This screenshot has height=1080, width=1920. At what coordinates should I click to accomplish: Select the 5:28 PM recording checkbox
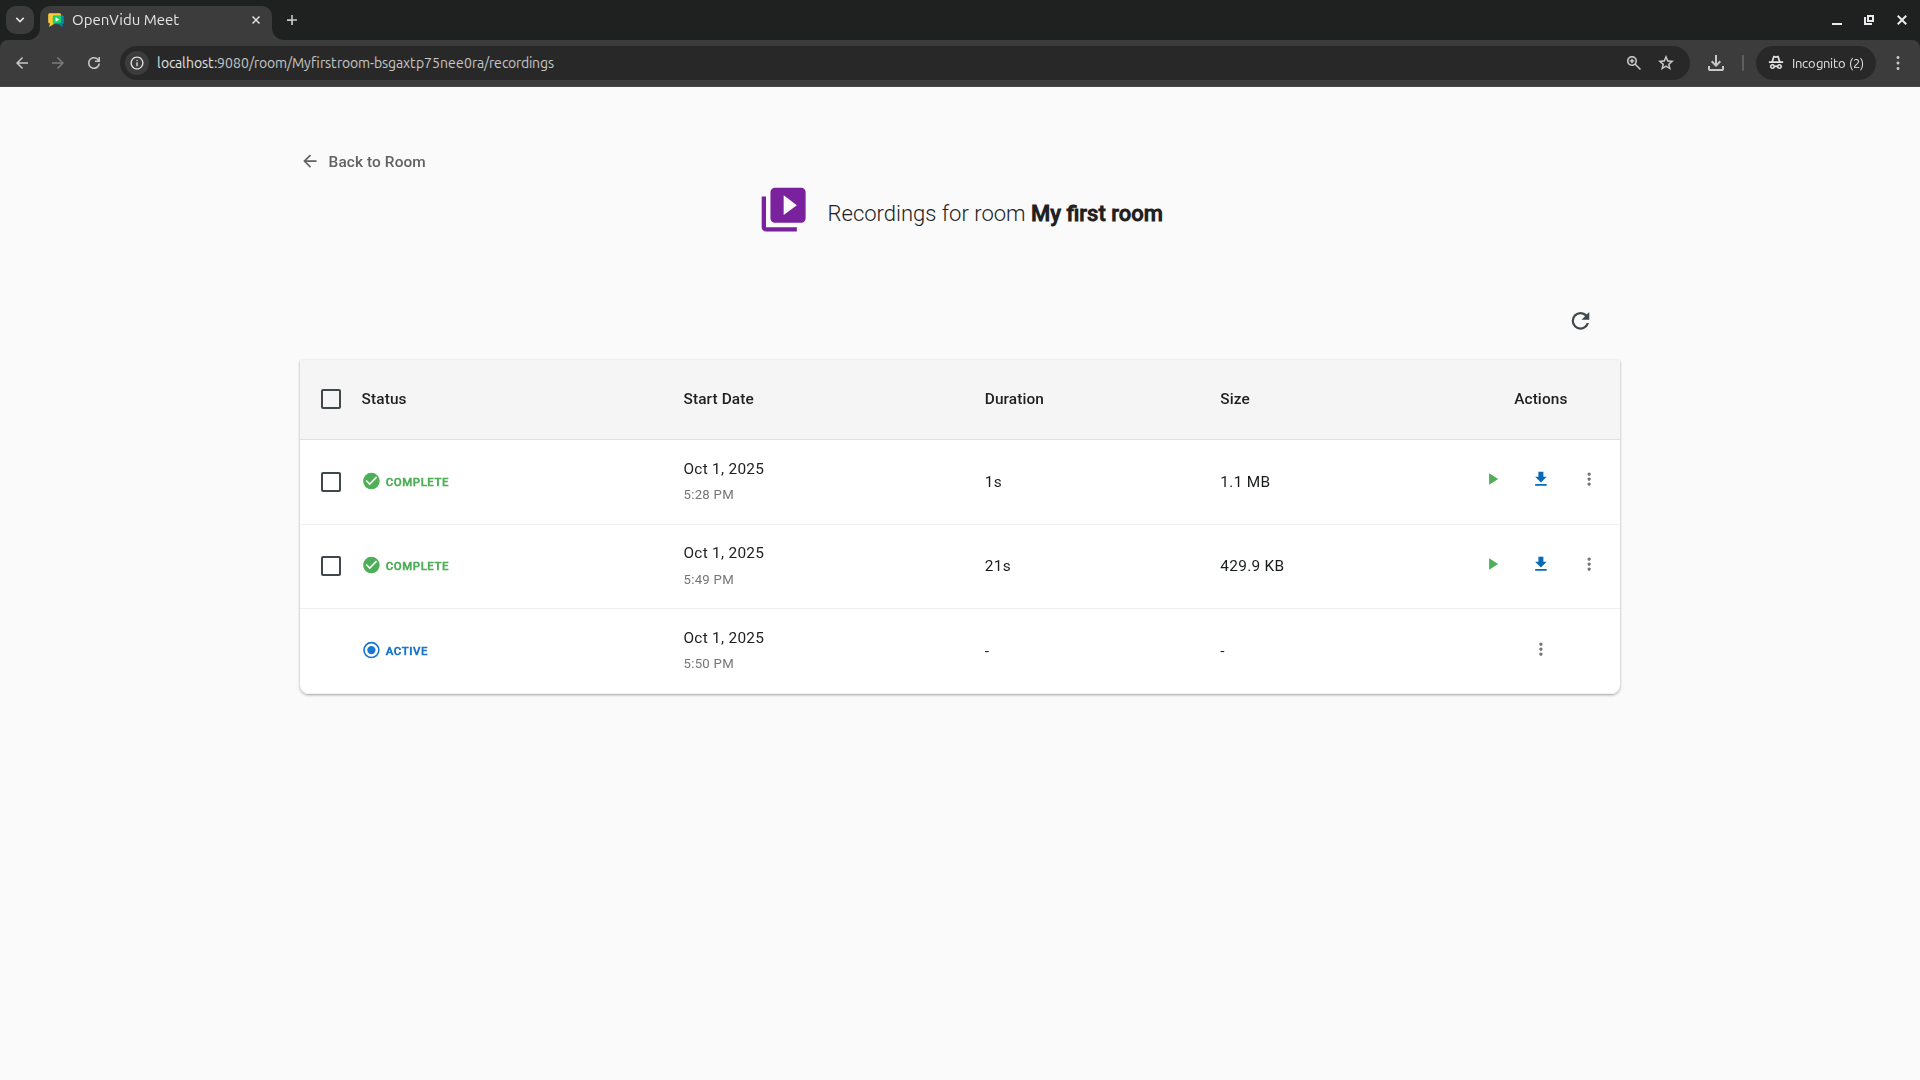pyautogui.click(x=331, y=482)
